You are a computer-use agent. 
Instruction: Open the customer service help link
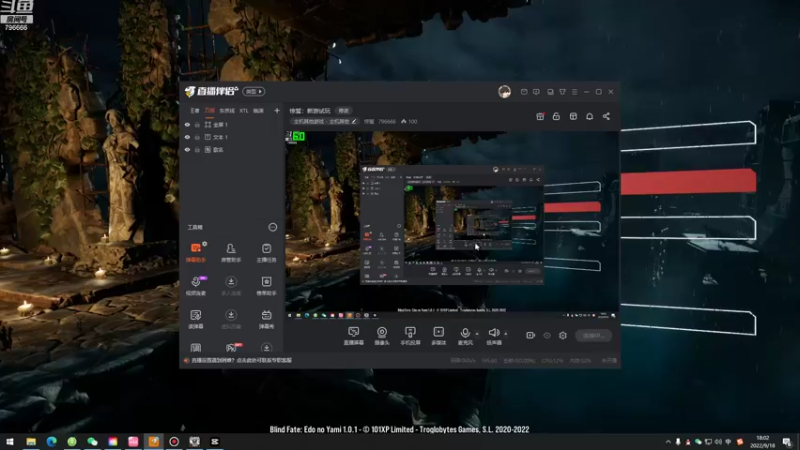241,360
